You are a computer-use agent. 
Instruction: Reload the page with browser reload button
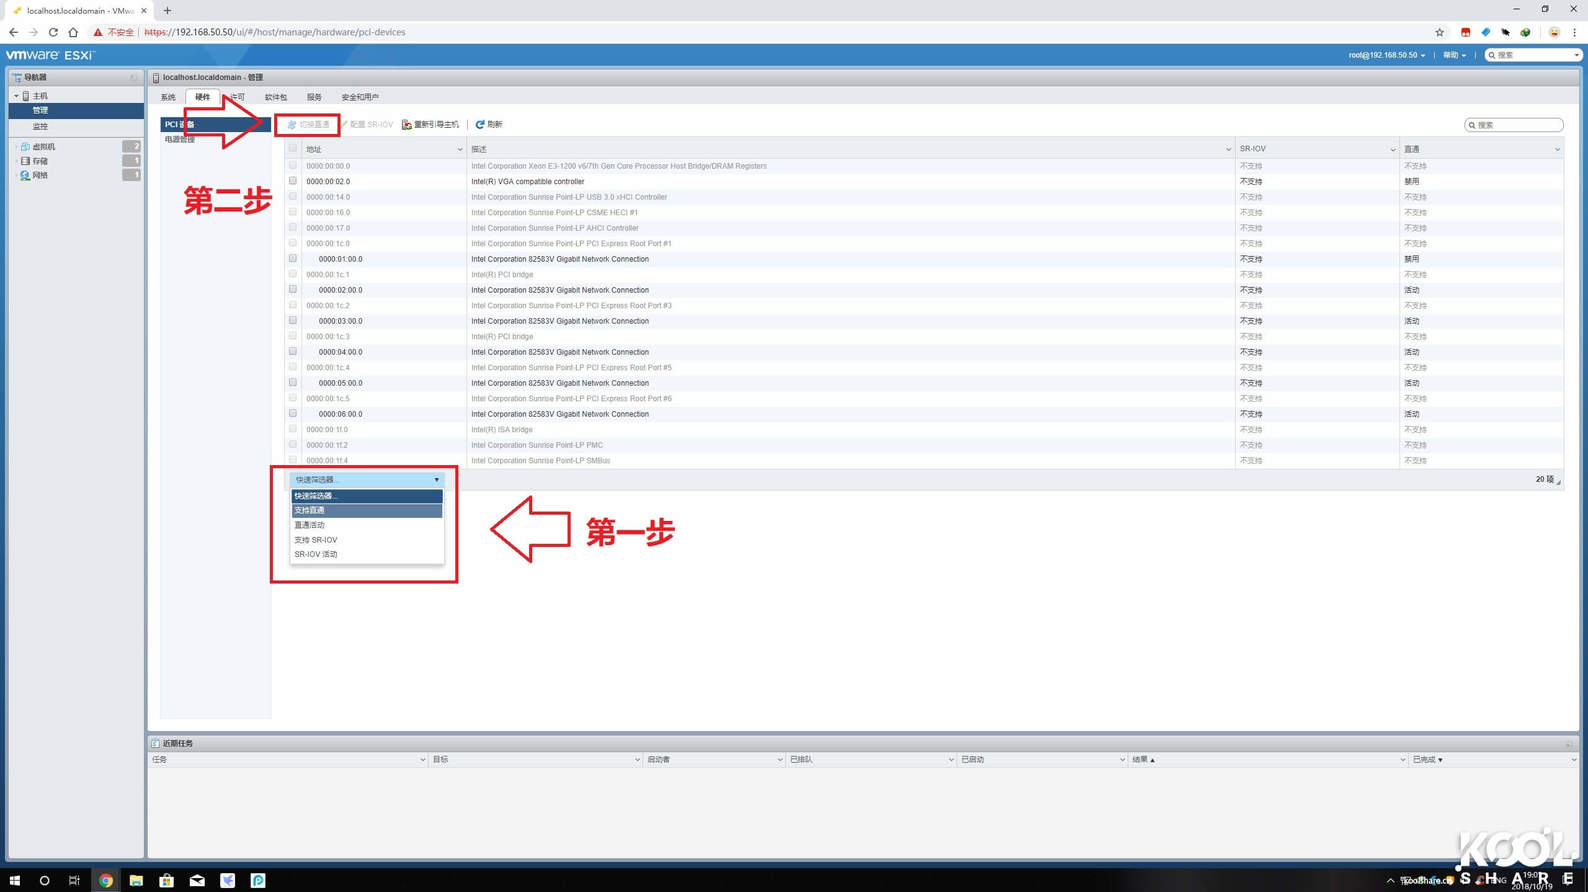[x=53, y=32]
